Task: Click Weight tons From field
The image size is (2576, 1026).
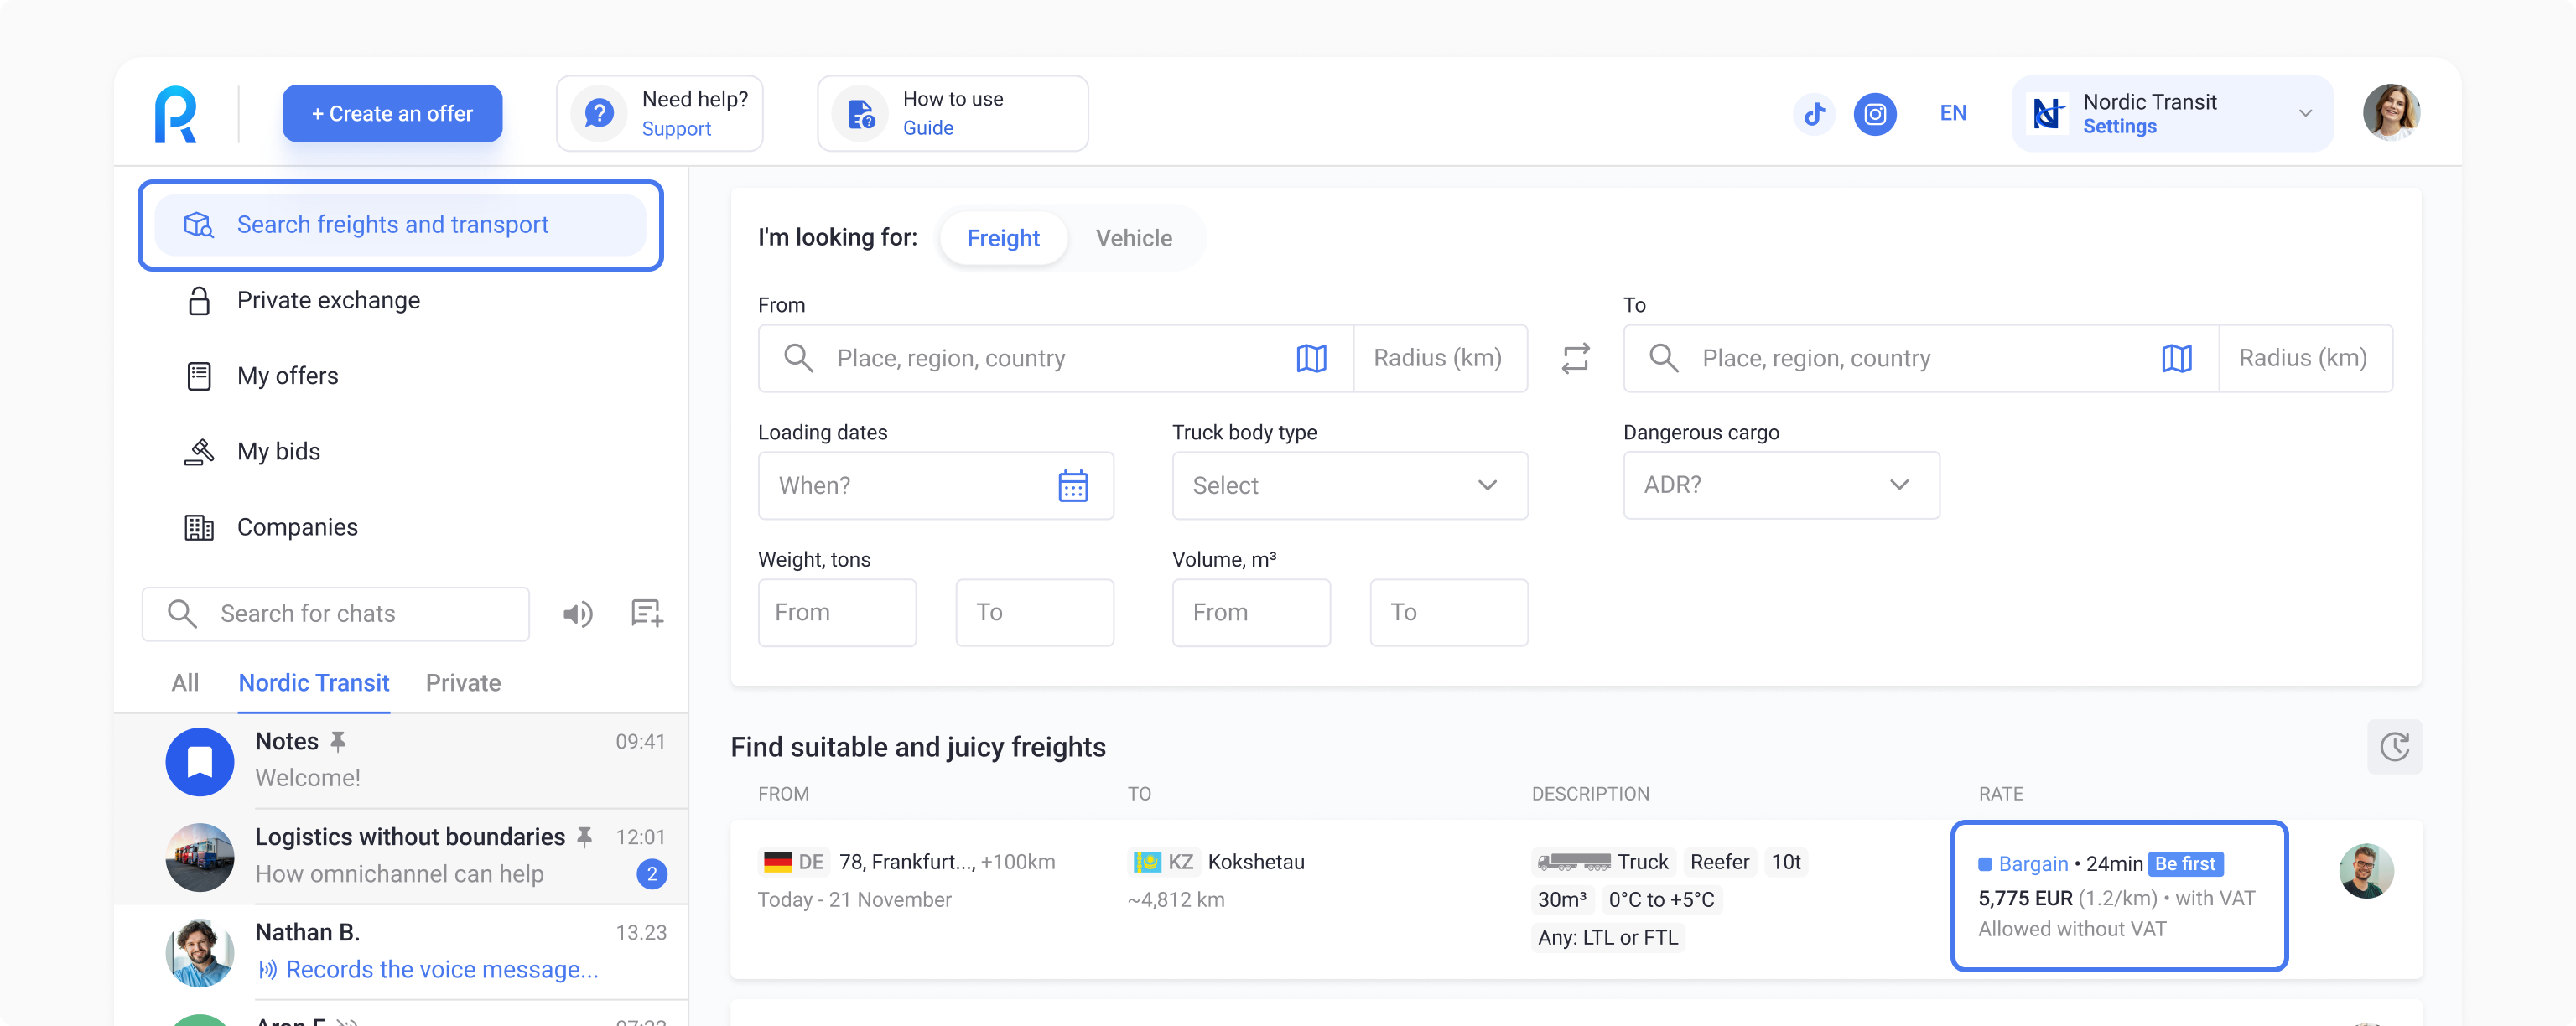Action: (837, 613)
